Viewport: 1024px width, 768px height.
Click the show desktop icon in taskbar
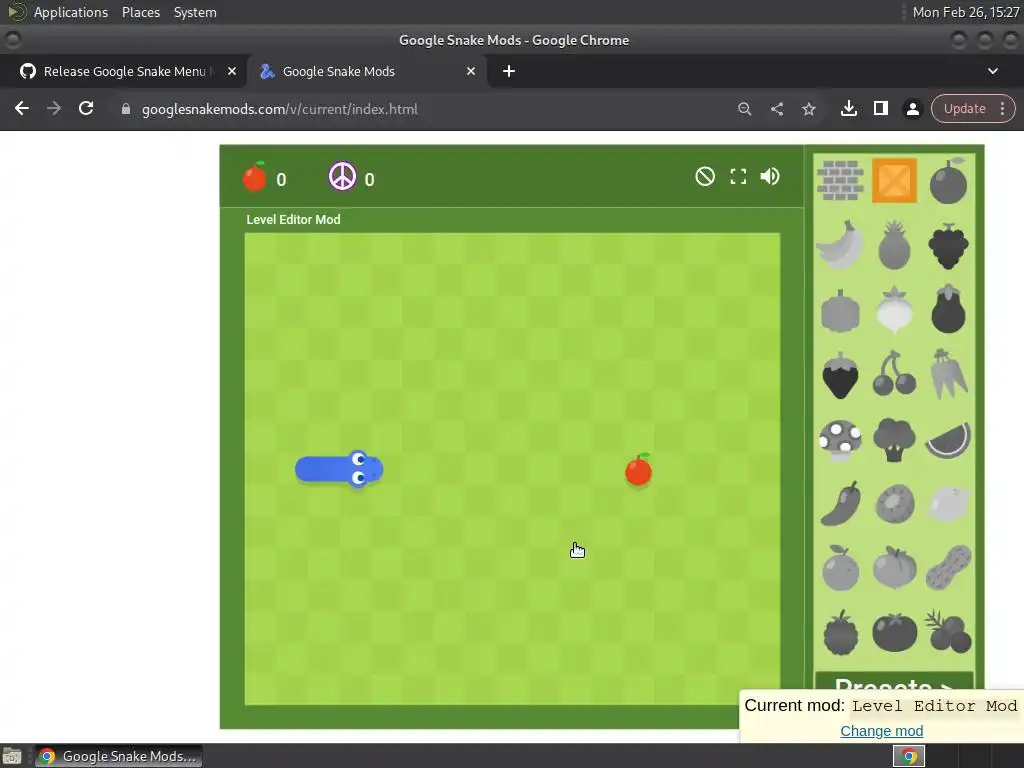click(x=12, y=756)
